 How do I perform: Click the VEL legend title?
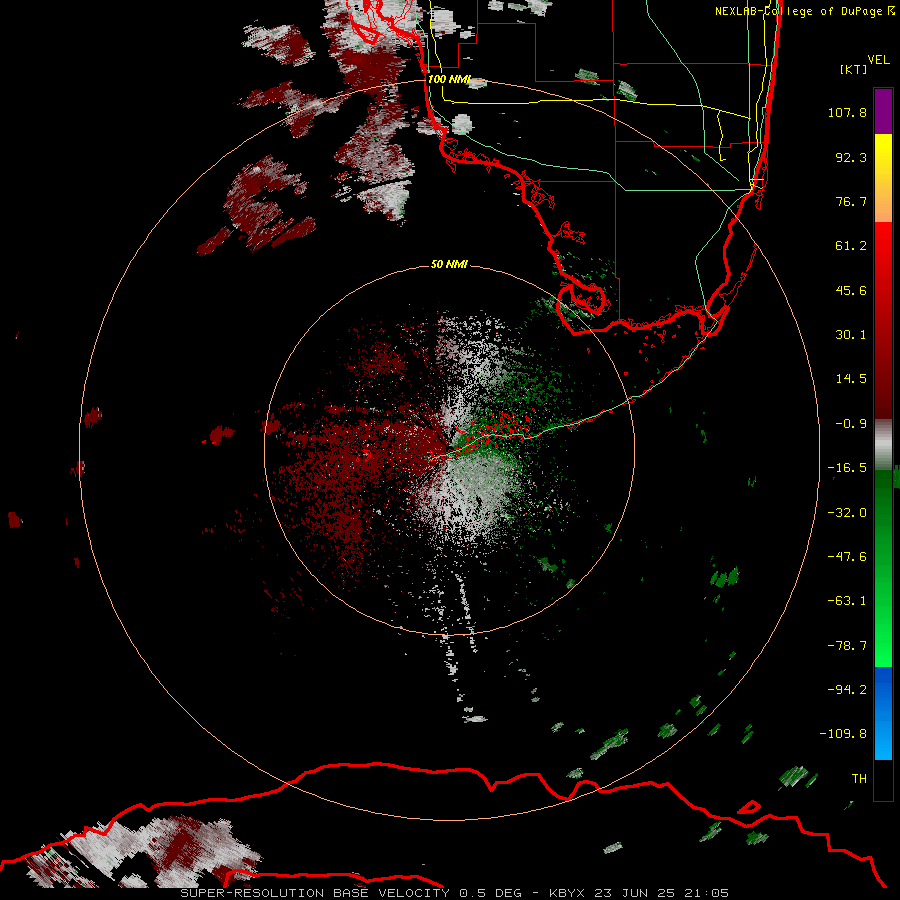click(878, 60)
